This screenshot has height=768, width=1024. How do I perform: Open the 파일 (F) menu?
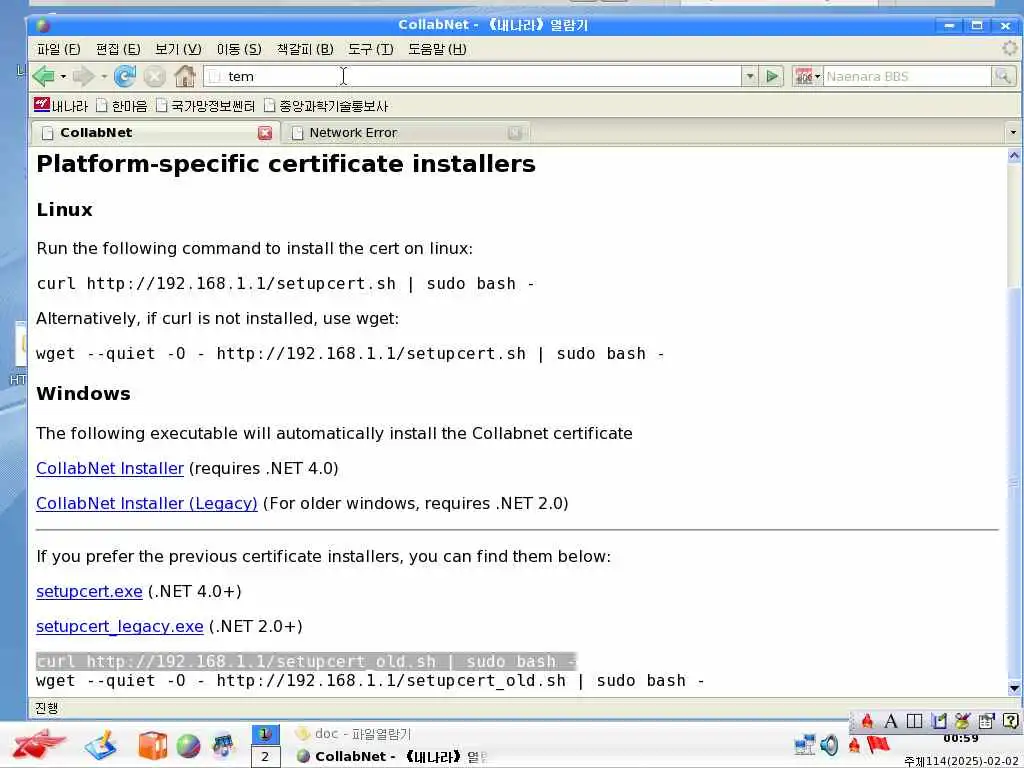click(59, 49)
